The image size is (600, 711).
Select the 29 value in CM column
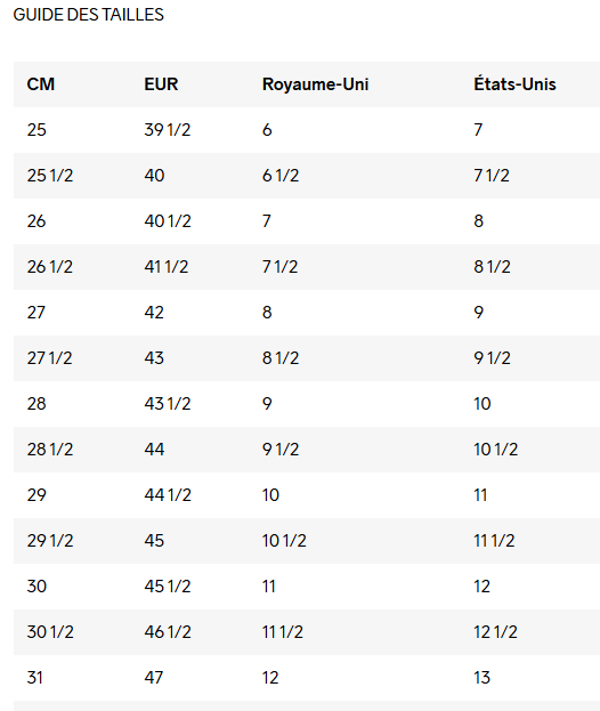37,495
